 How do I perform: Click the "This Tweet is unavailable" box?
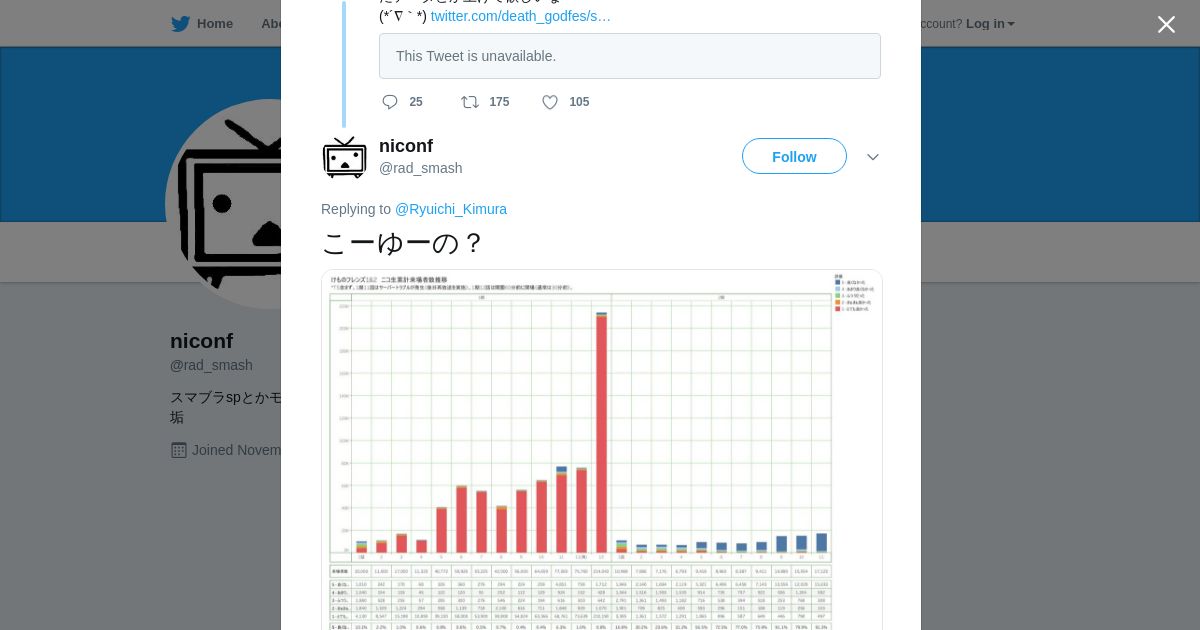pos(630,56)
